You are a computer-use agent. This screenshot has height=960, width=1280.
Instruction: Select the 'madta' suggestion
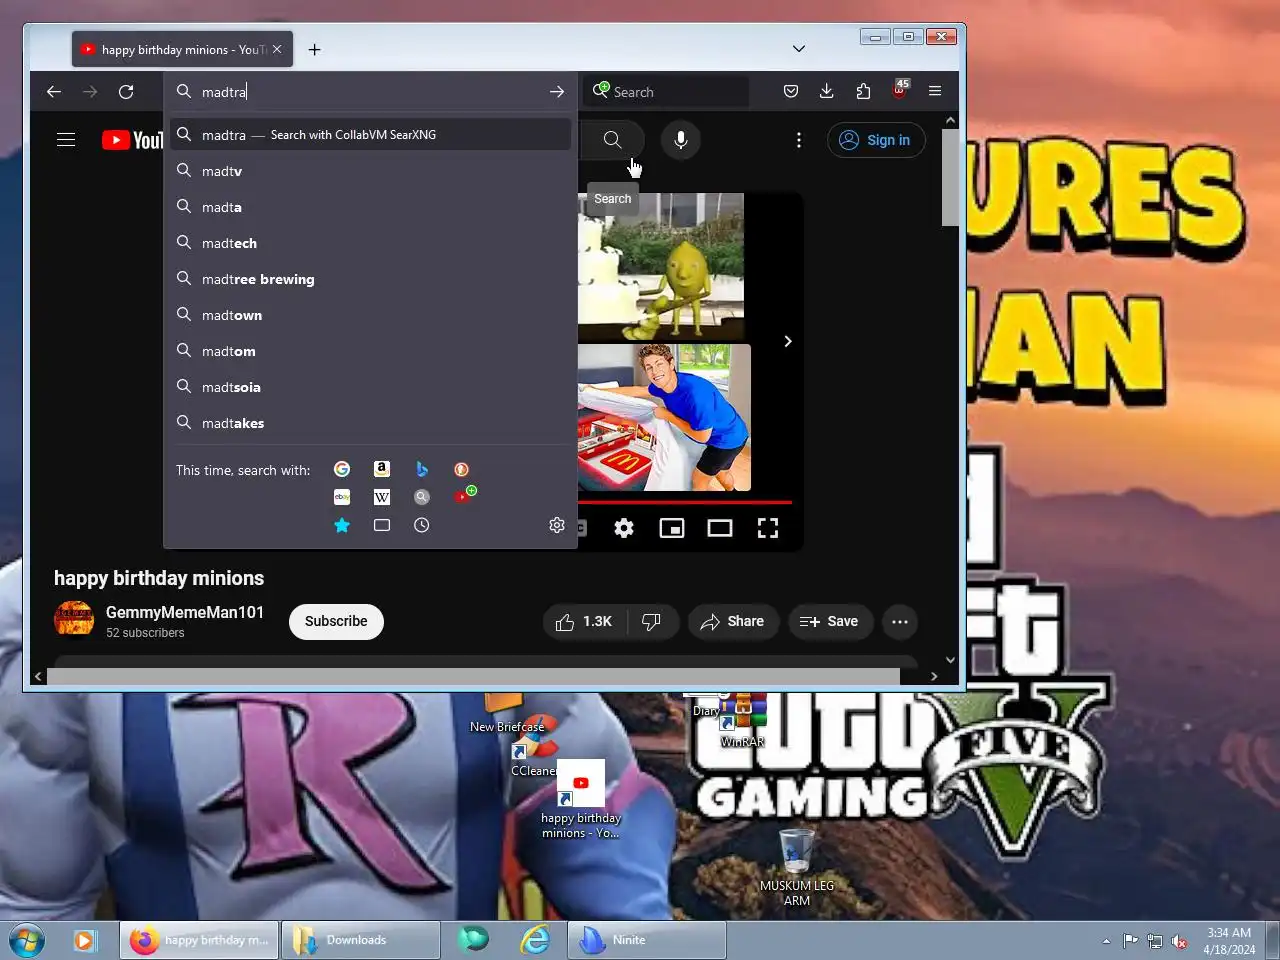[x=370, y=207]
